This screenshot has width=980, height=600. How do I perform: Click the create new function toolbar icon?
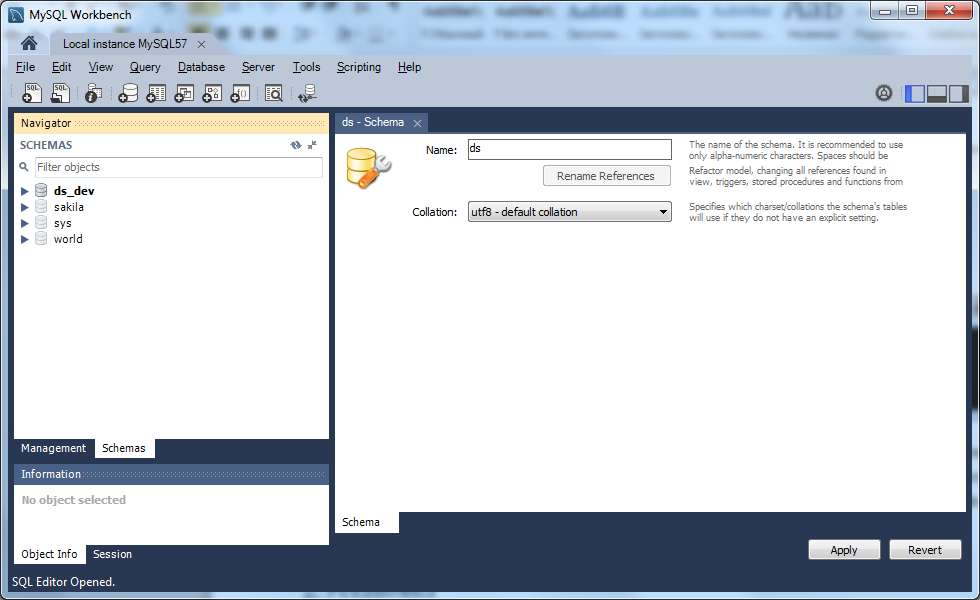241,93
